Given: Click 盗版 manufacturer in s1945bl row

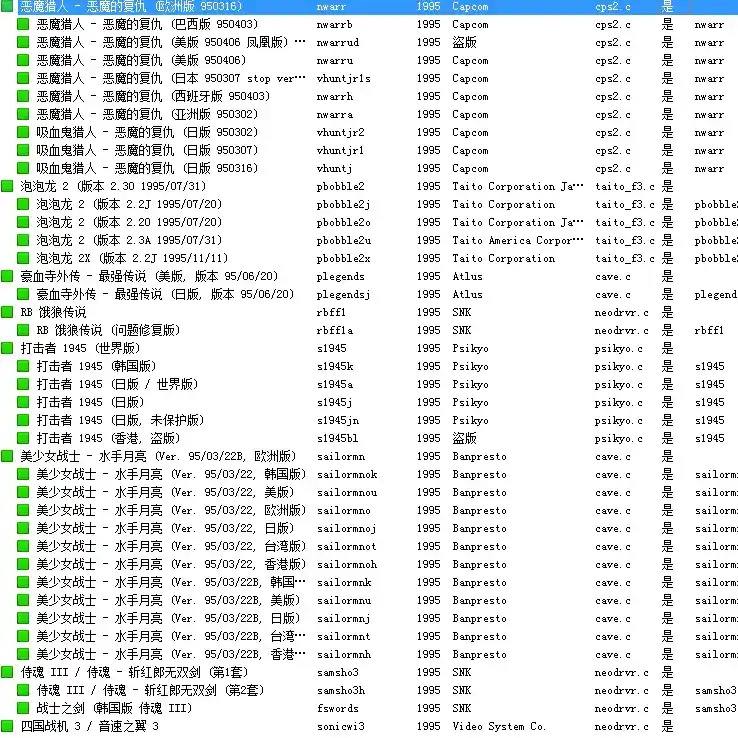Looking at the screenshot, I should tap(465, 438).
